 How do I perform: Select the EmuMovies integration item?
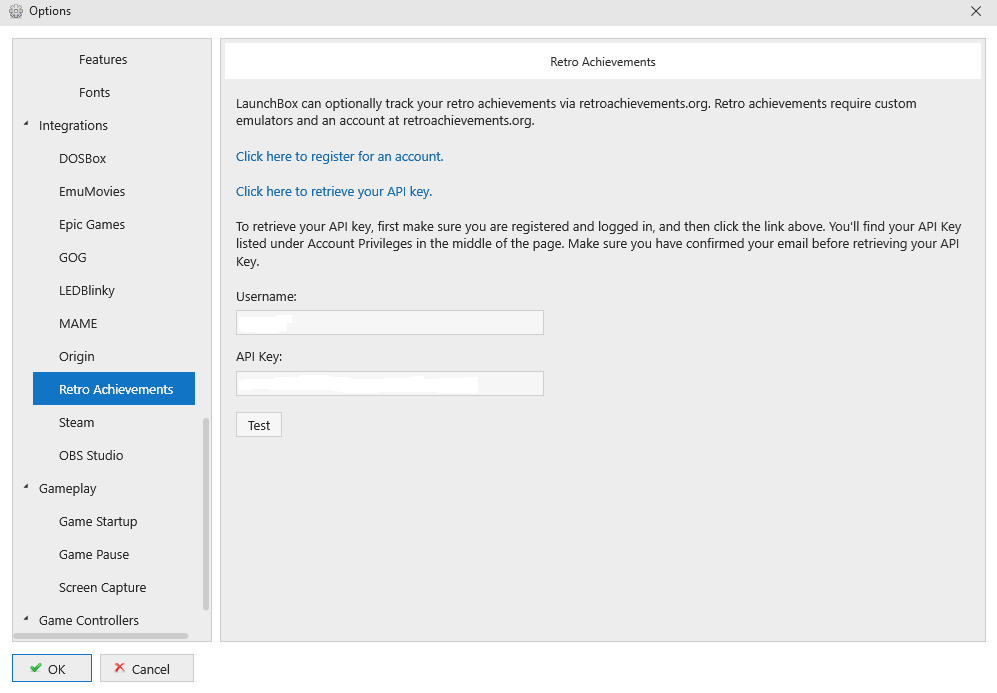(92, 191)
